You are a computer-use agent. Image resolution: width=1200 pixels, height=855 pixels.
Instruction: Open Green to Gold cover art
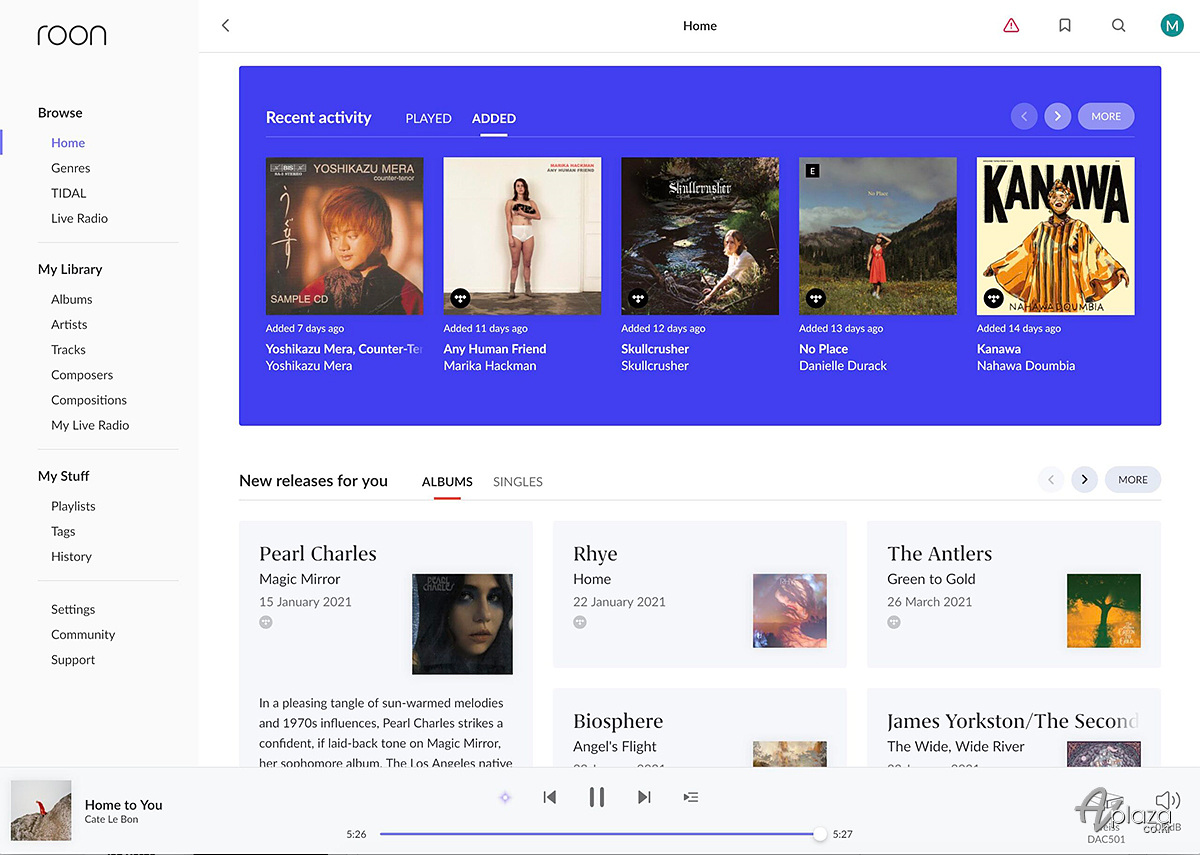pyautogui.click(x=1104, y=611)
